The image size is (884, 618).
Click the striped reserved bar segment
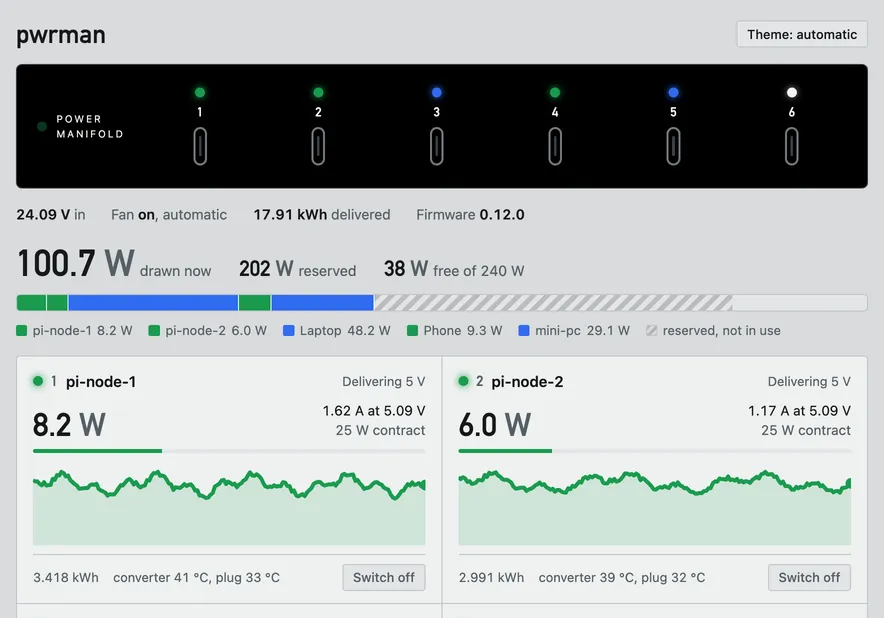553,303
